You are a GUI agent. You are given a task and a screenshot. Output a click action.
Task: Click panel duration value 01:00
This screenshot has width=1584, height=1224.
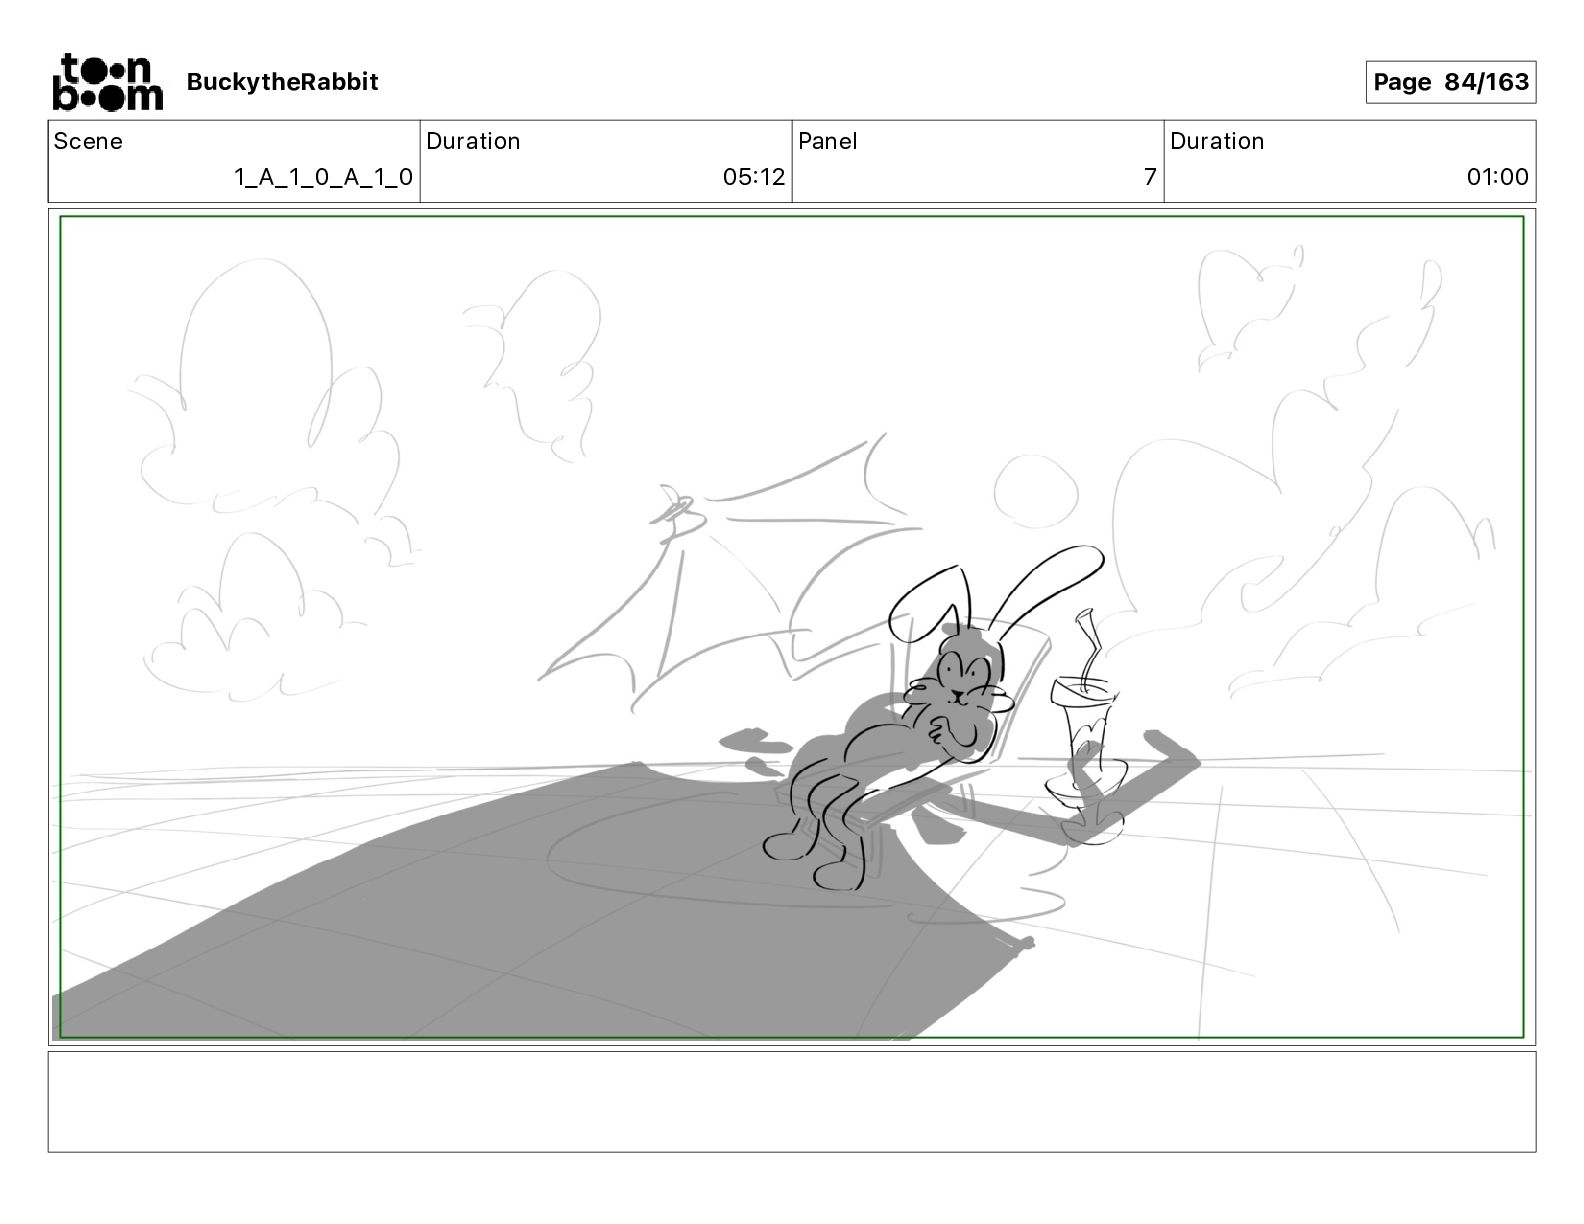point(1497,177)
